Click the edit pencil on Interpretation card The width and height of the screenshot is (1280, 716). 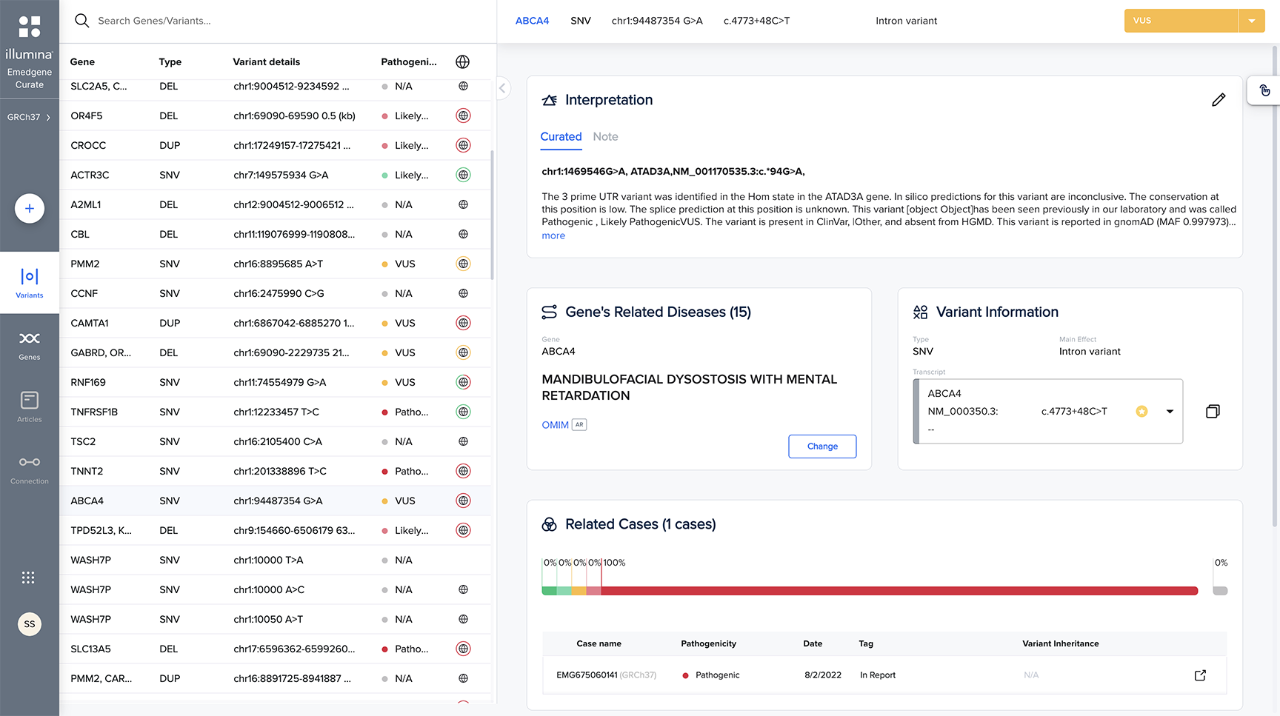click(x=1219, y=100)
